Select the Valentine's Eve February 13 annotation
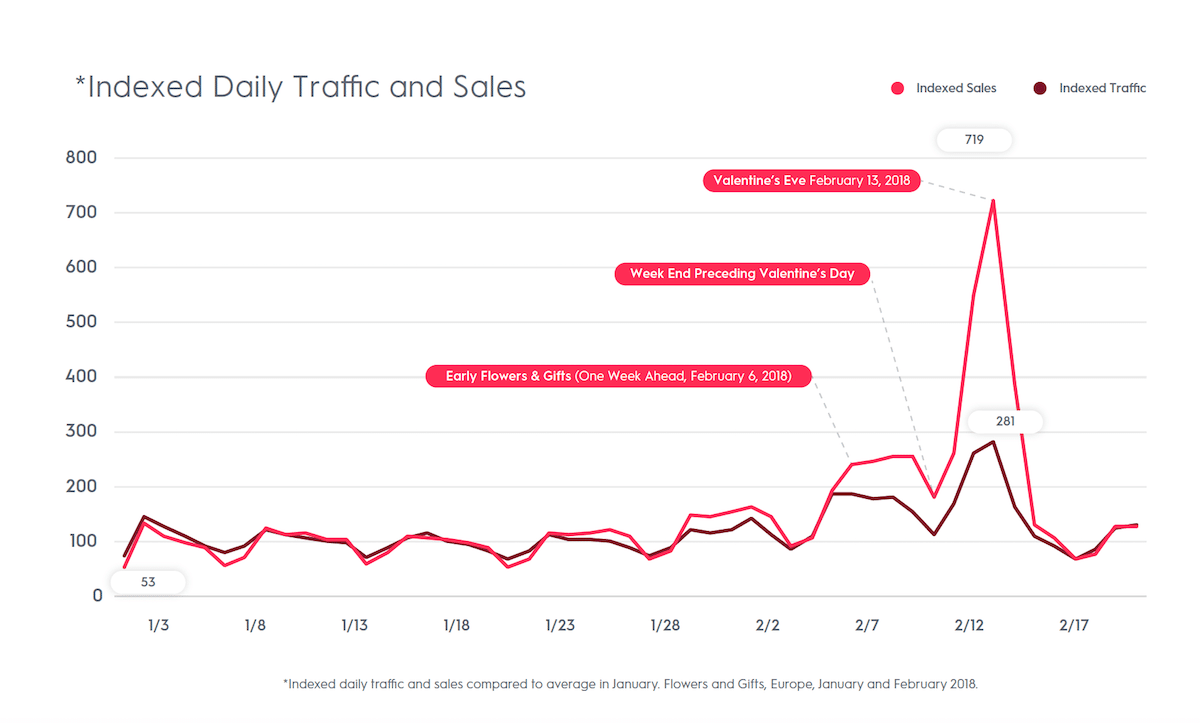Screen dimensions: 1200x723 point(811,181)
